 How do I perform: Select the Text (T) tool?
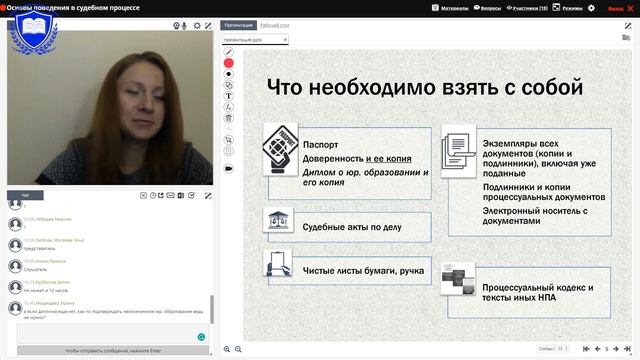tap(229, 96)
